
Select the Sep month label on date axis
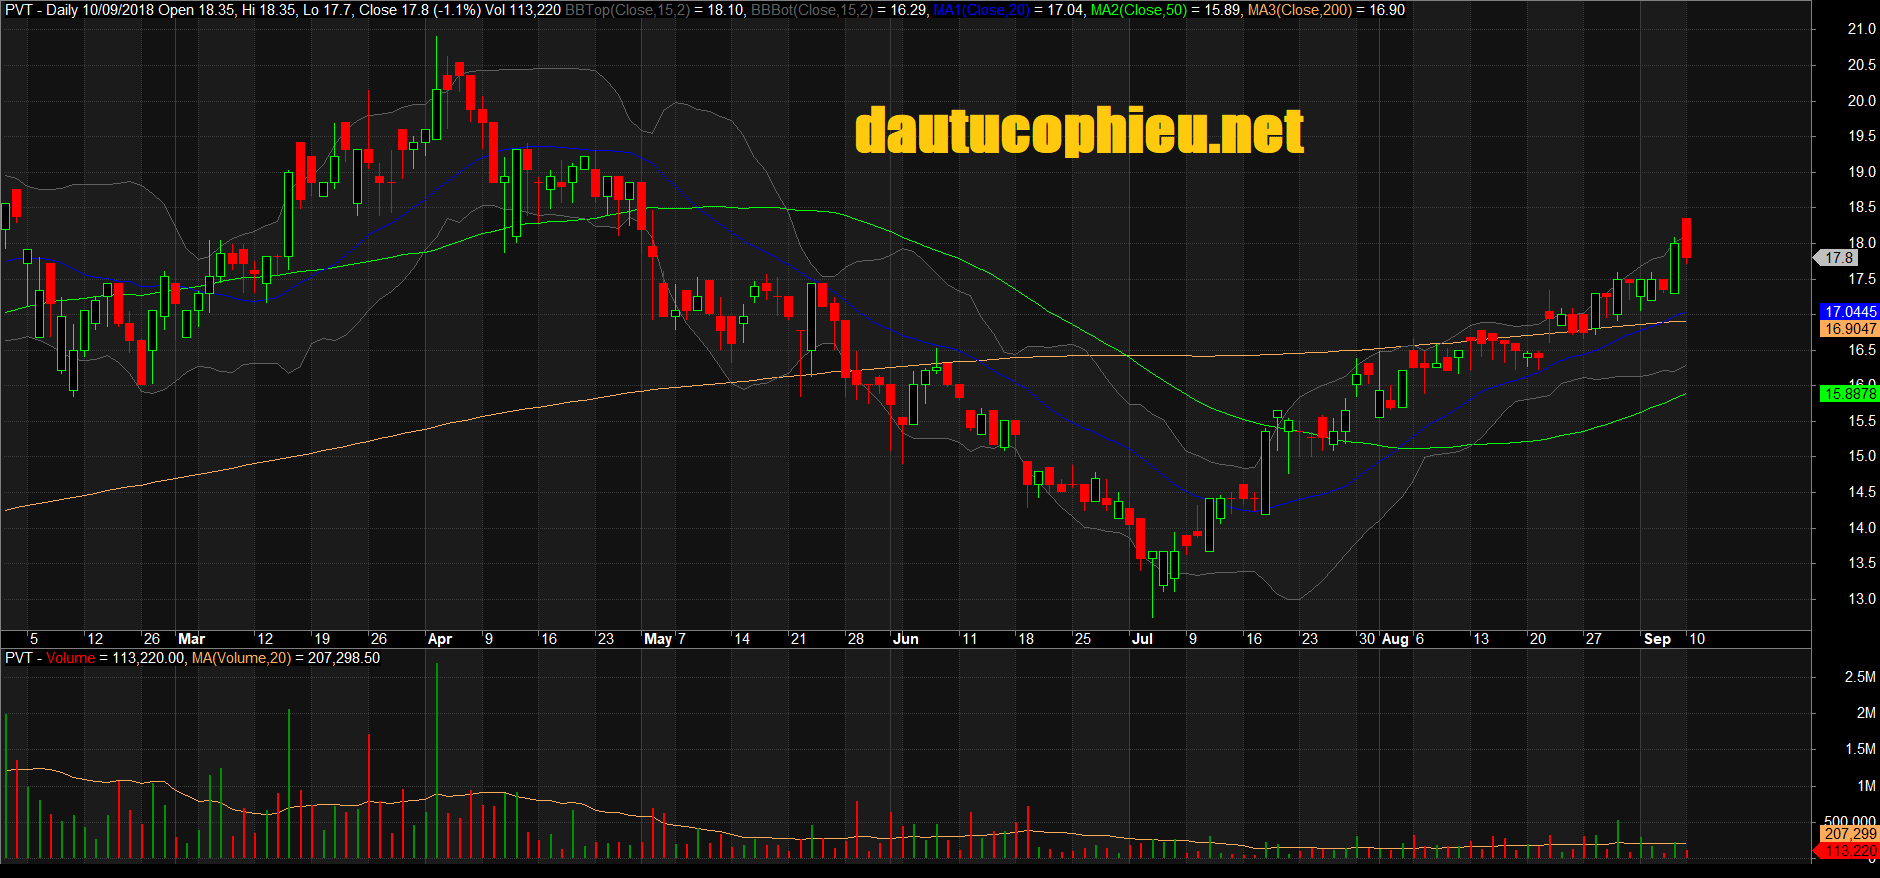tap(1657, 639)
